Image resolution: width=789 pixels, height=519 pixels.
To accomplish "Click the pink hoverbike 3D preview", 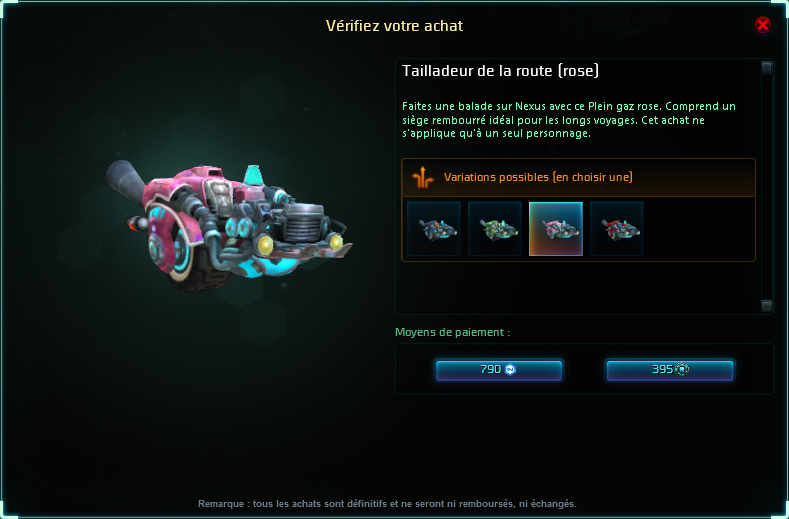I will (229, 225).
